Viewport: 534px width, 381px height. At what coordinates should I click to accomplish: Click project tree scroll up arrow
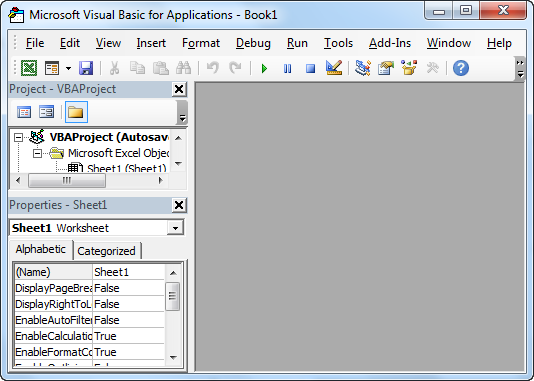pyautogui.click(x=178, y=138)
